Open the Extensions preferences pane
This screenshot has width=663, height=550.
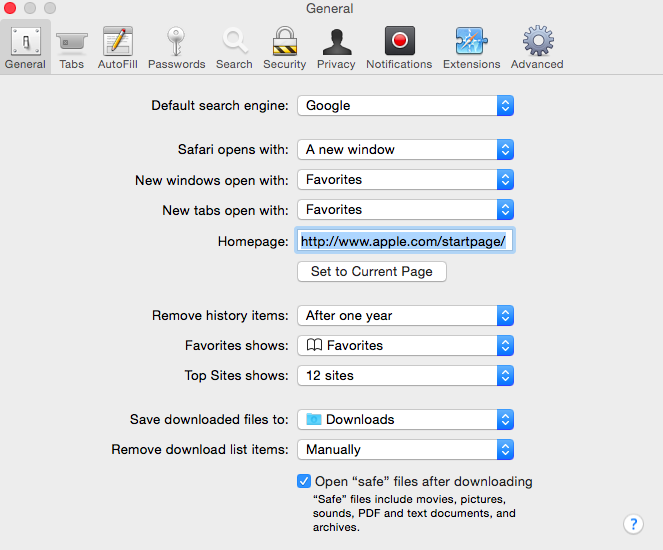(x=471, y=47)
